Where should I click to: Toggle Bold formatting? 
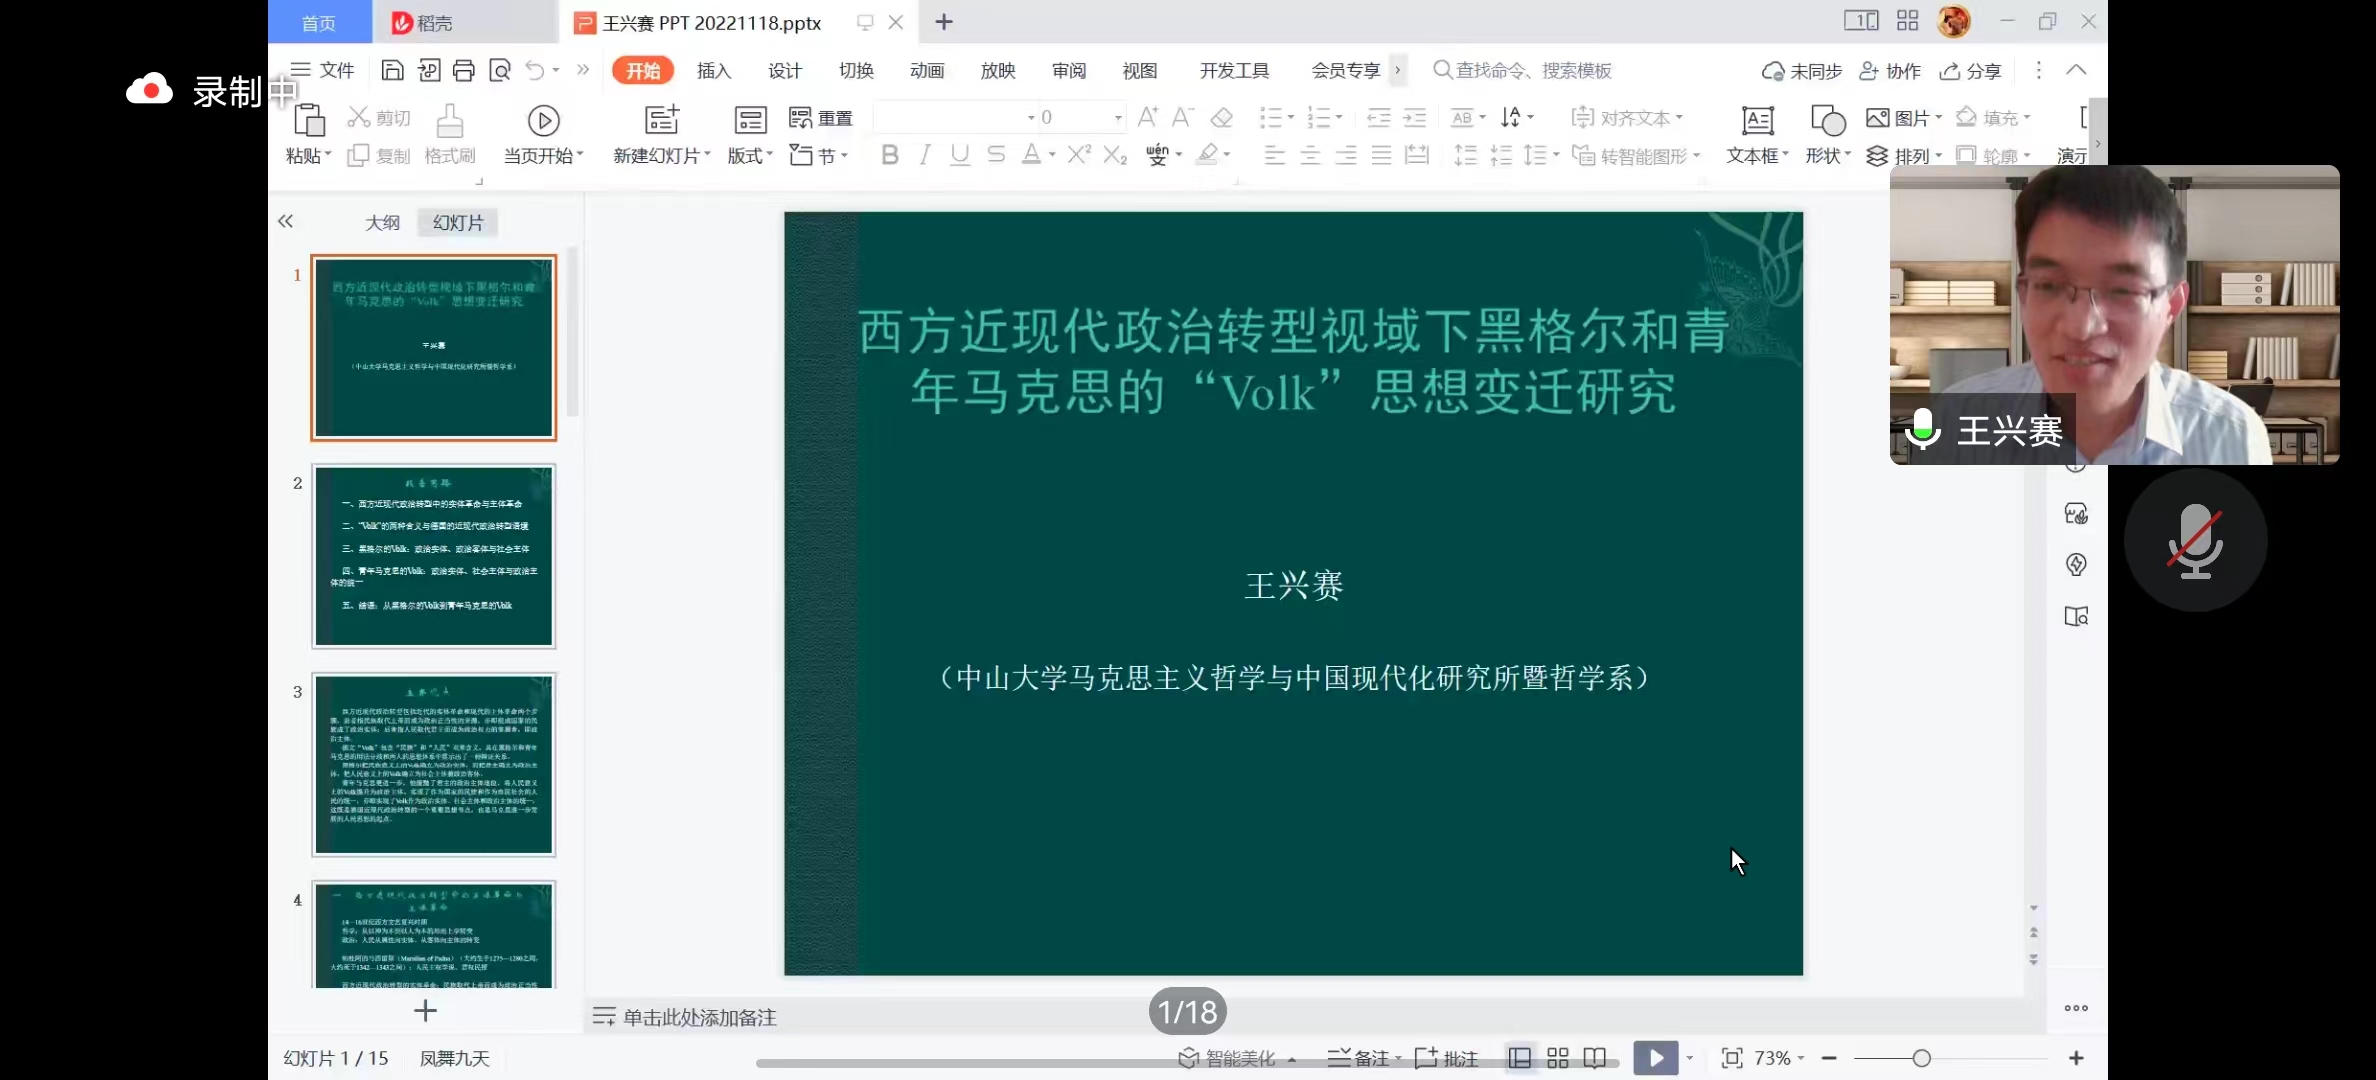(x=889, y=155)
